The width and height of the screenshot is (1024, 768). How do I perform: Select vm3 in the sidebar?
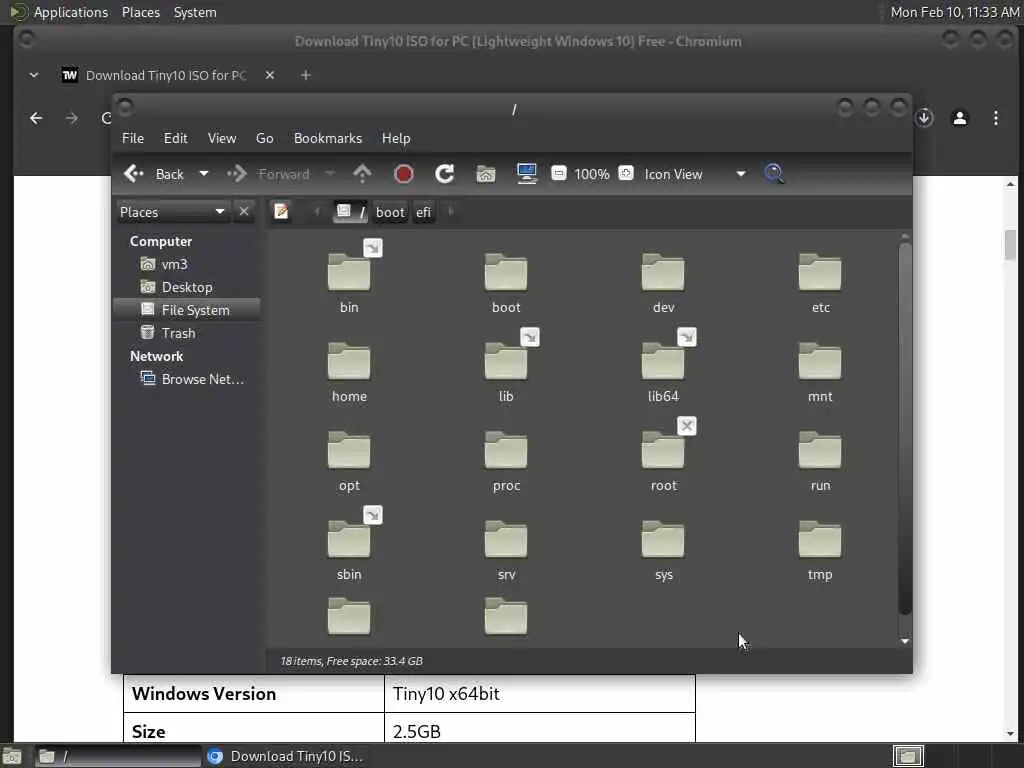174,264
